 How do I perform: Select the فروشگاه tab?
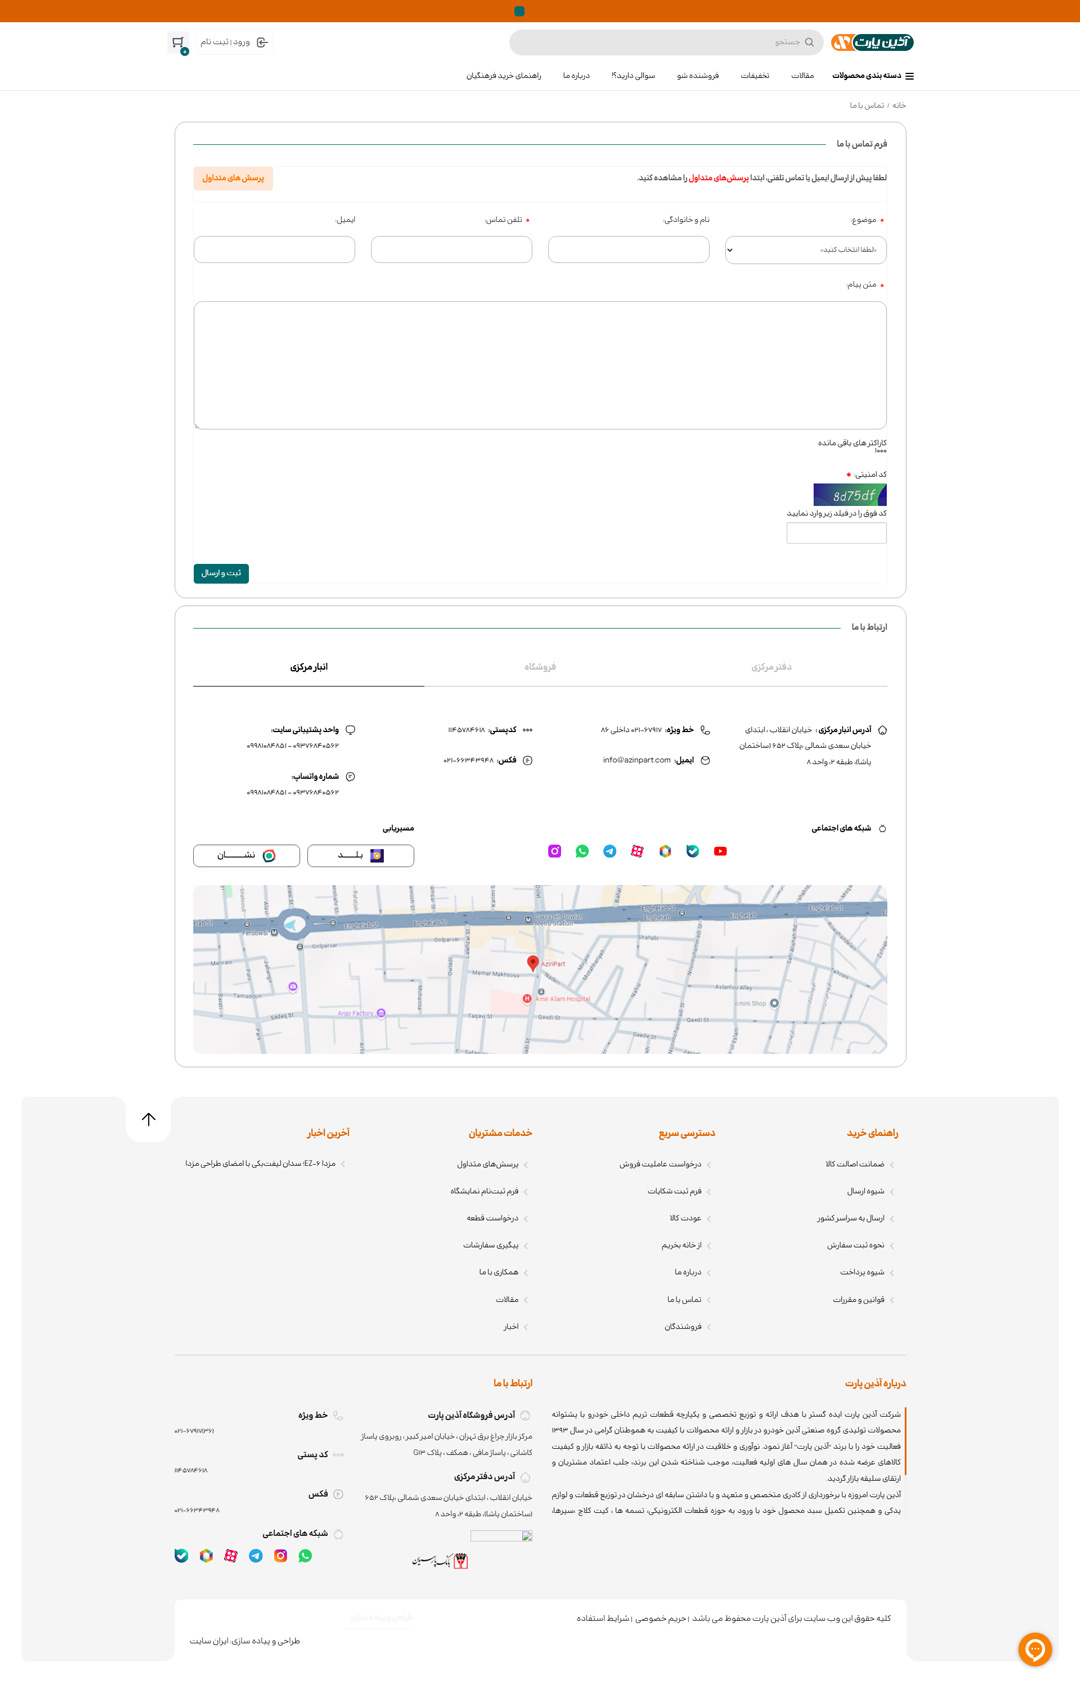tap(540, 667)
